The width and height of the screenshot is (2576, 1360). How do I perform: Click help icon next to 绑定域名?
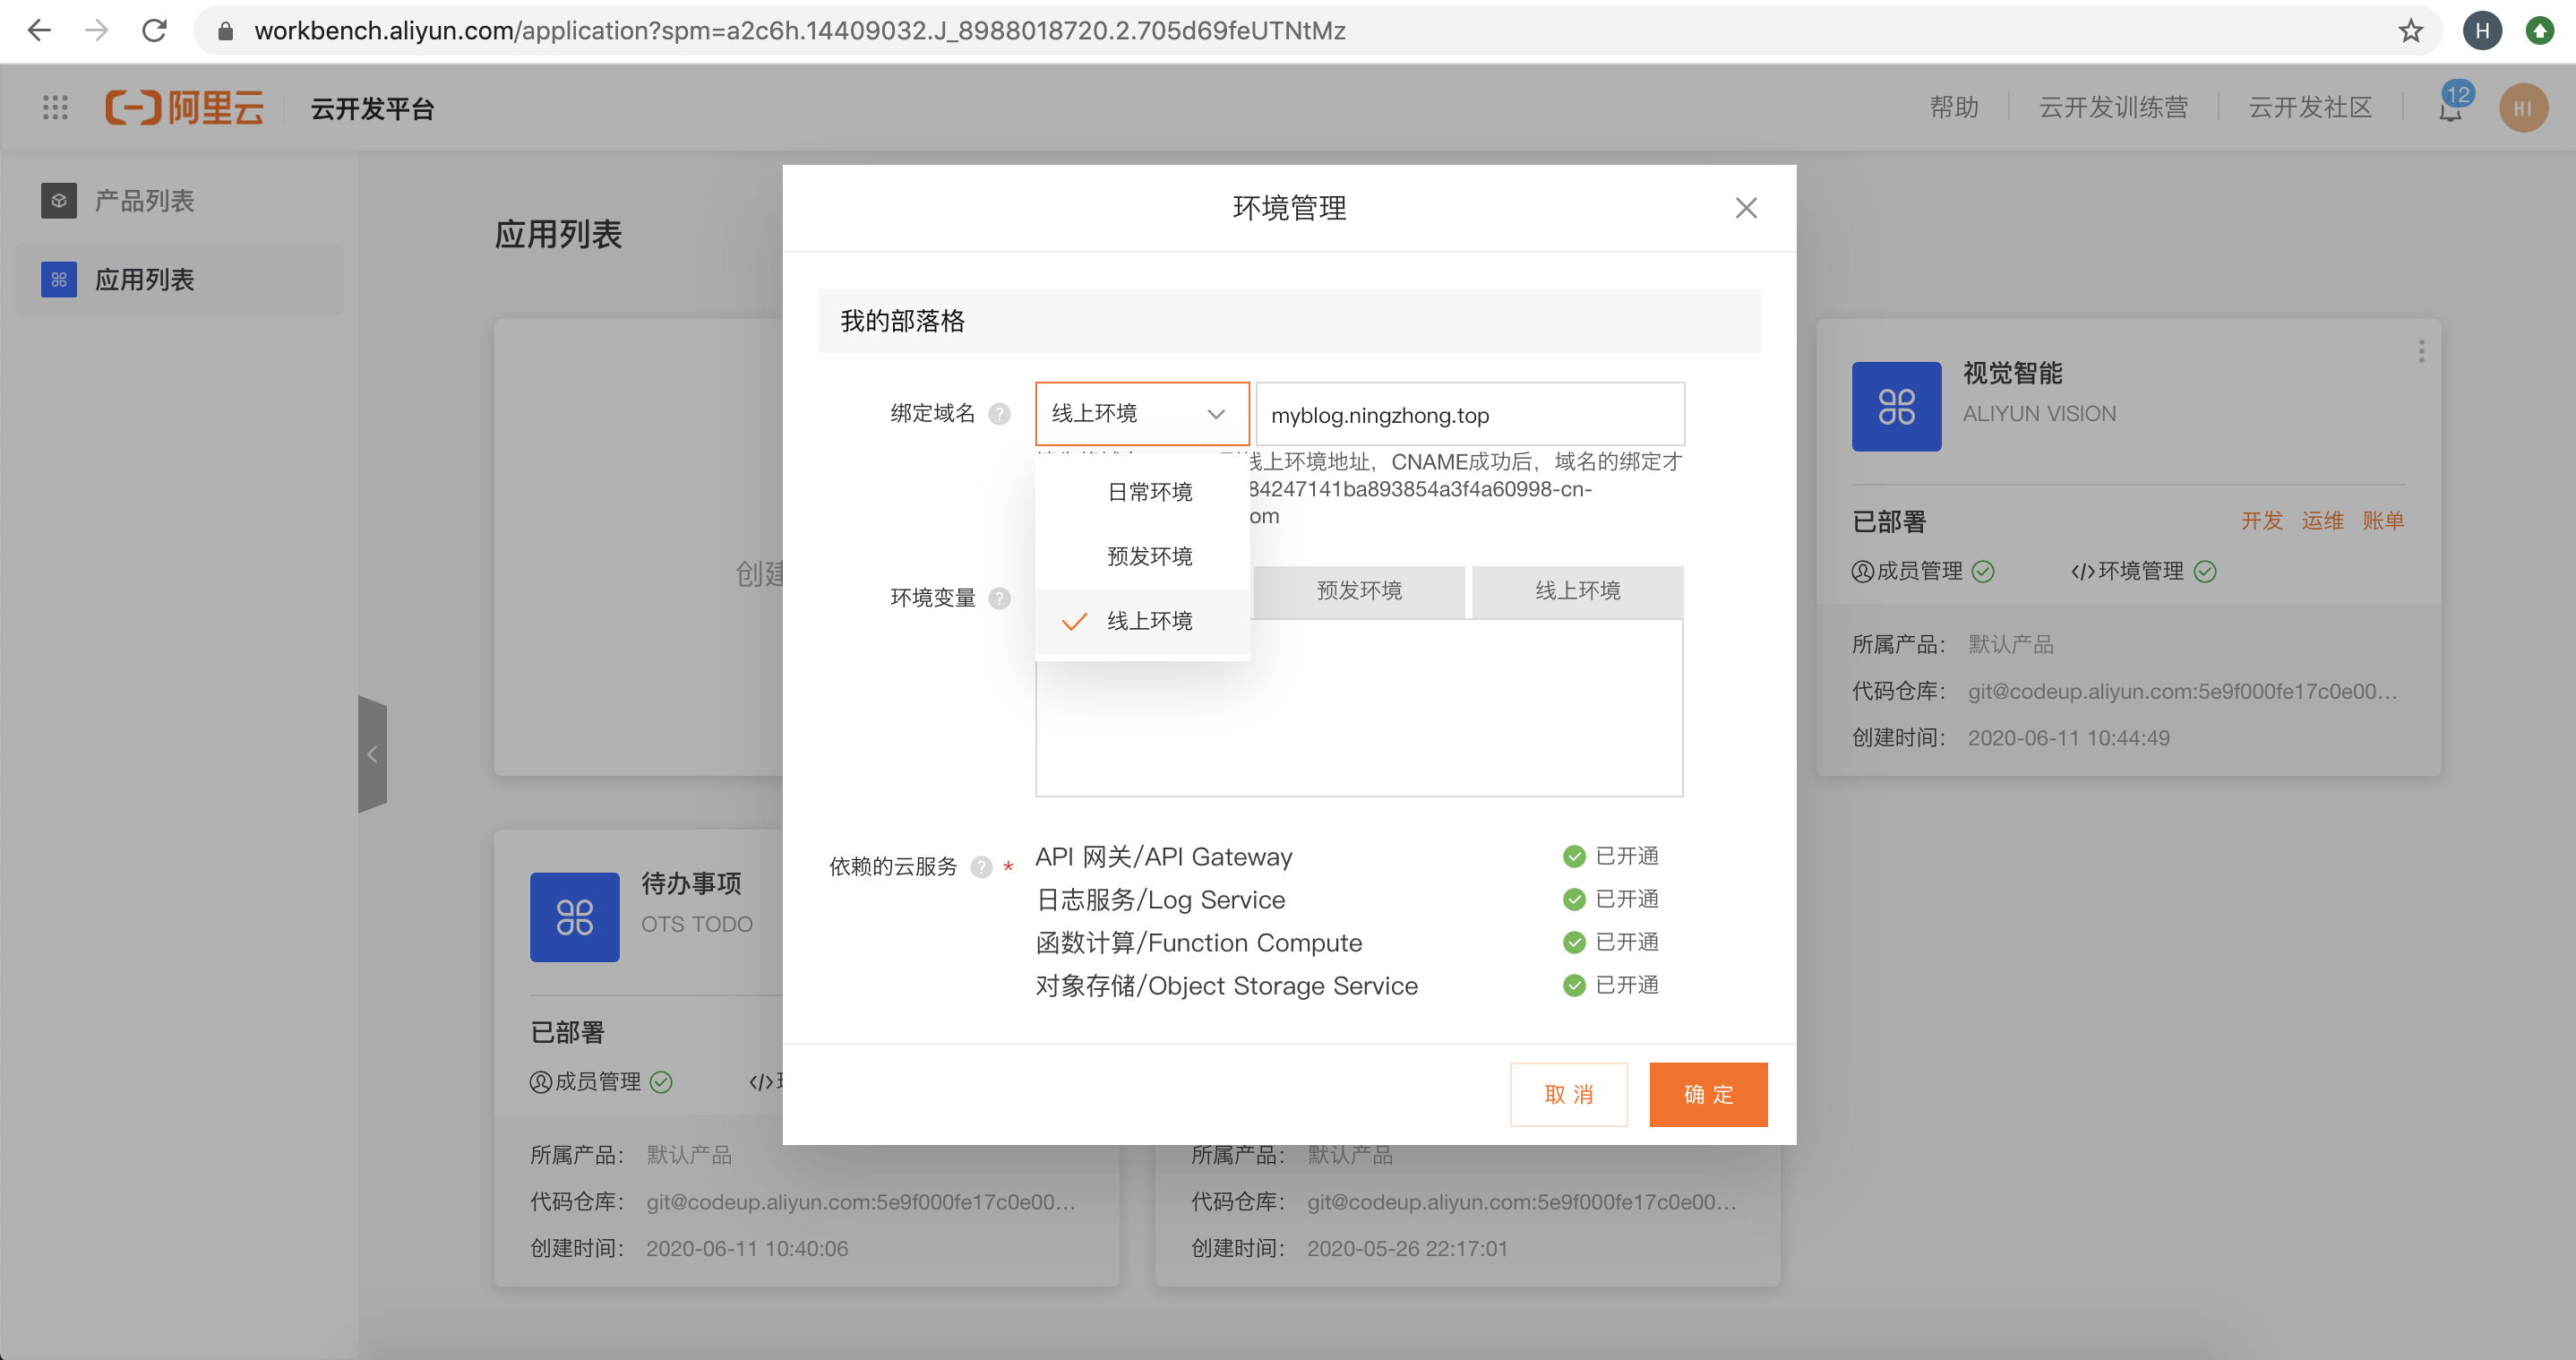pyautogui.click(x=999, y=414)
